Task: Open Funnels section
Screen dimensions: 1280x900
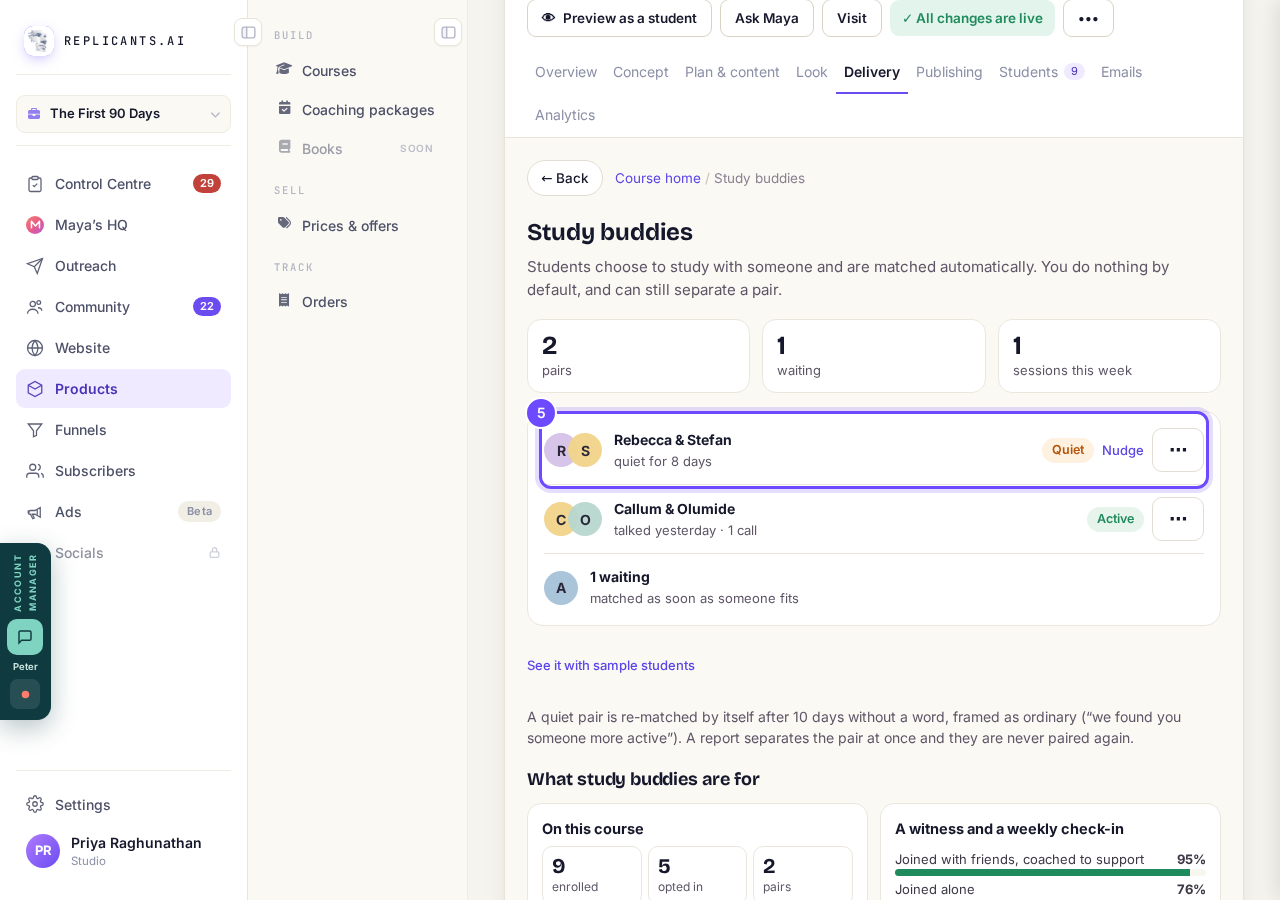Action: click(x=123, y=430)
